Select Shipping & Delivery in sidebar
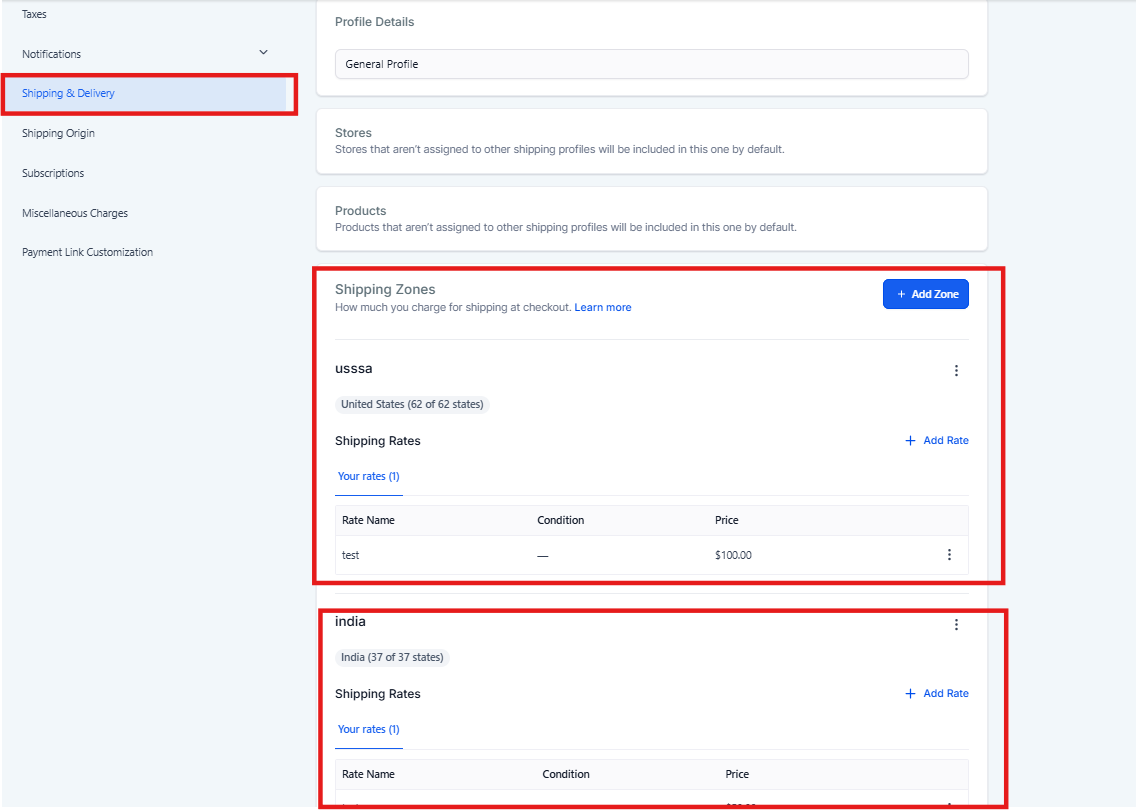 (69, 94)
